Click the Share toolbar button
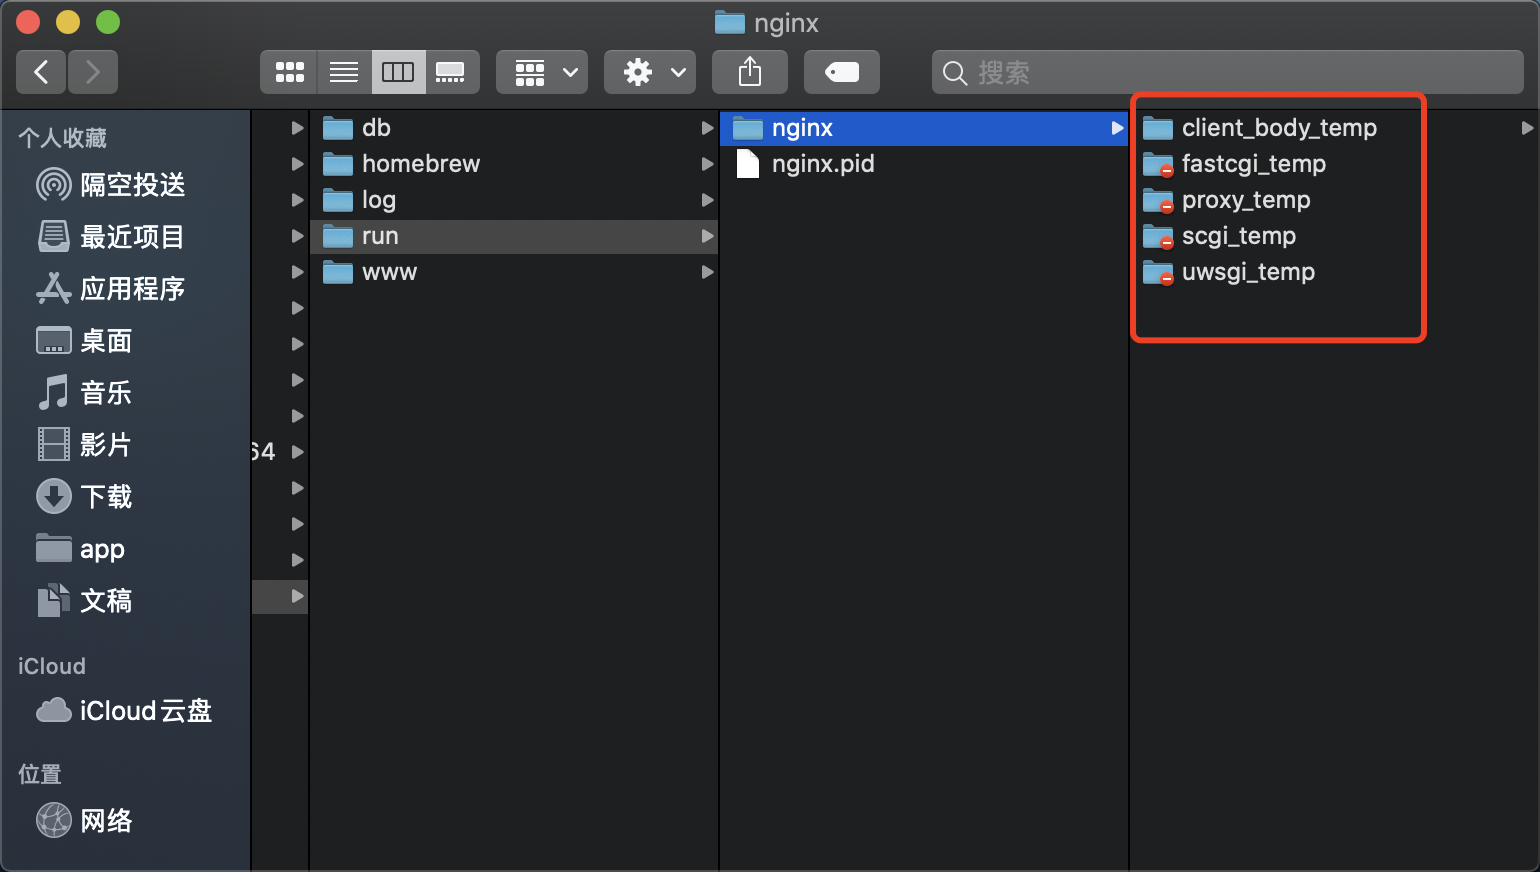Image resolution: width=1540 pixels, height=872 pixels. point(750,72)
